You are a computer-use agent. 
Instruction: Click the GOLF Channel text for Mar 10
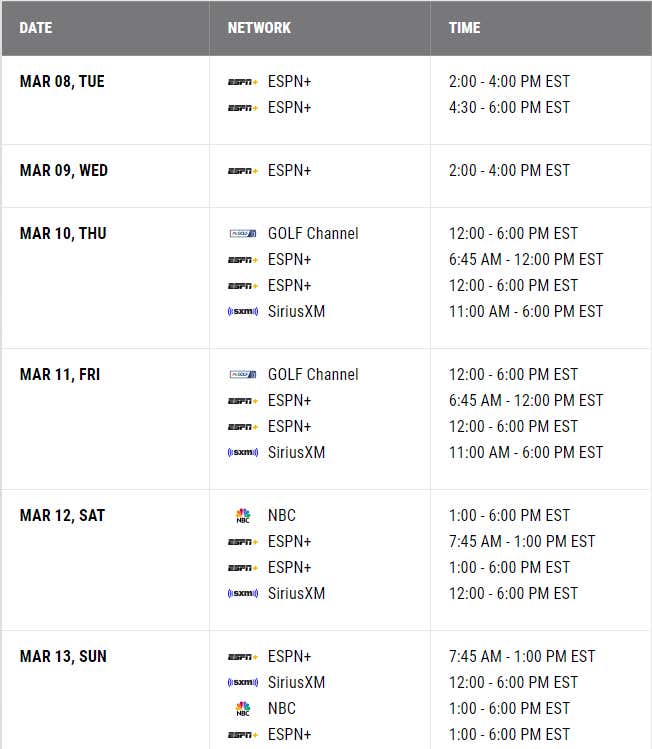click(x=313, y=234)
